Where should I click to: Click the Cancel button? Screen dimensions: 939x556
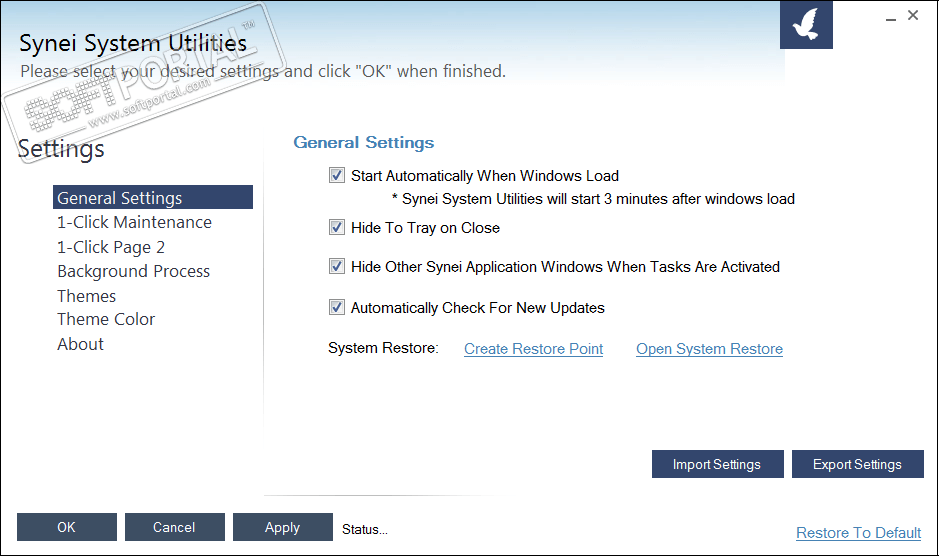click(174, 527)
